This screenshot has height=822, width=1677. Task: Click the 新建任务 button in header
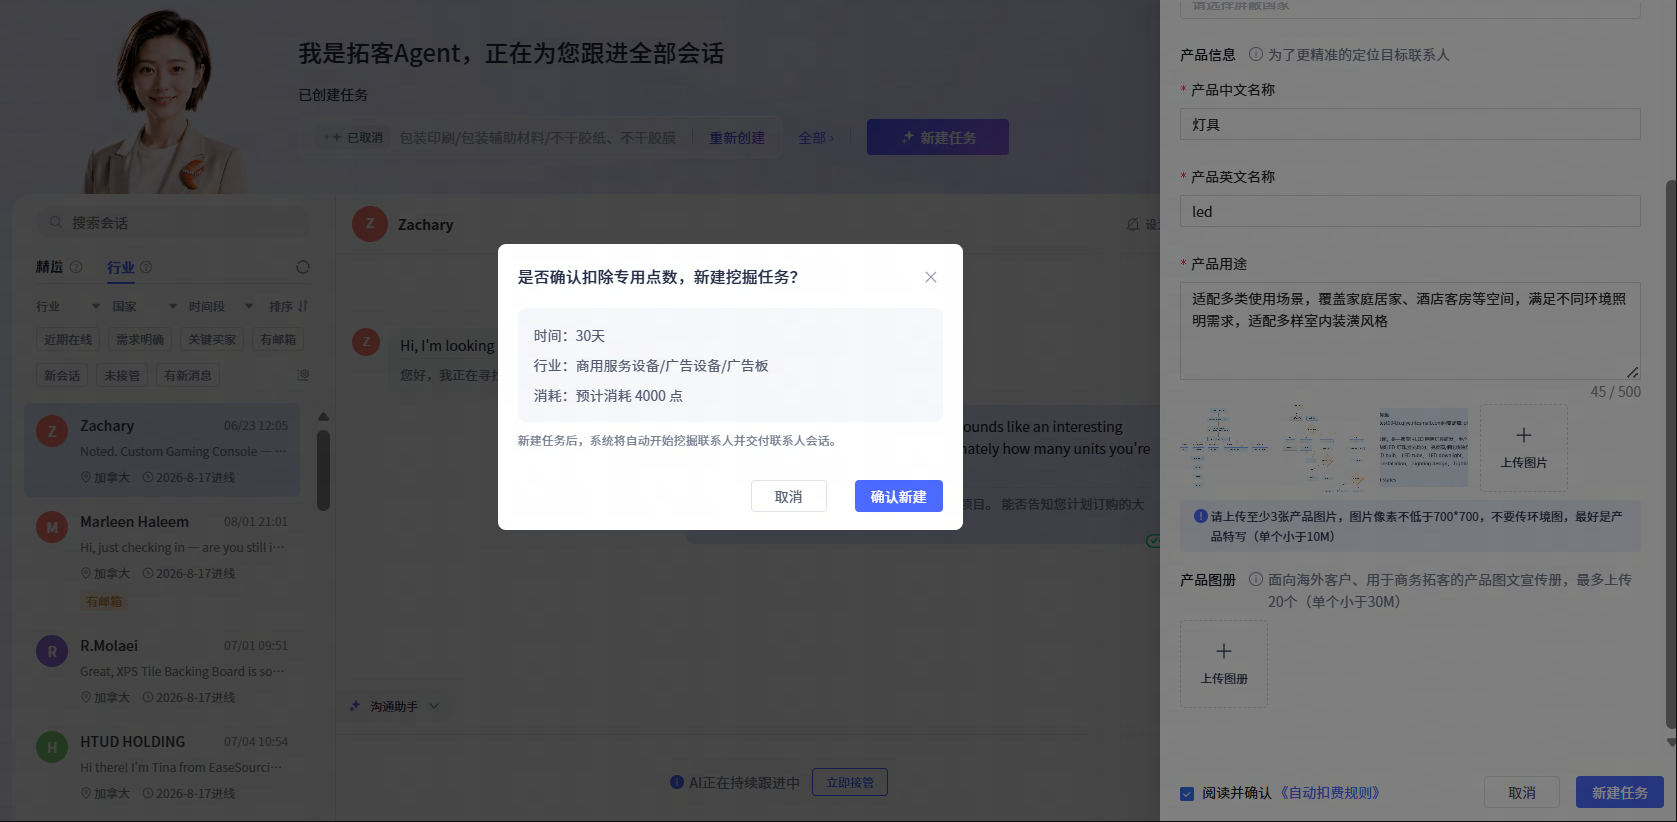937,137
